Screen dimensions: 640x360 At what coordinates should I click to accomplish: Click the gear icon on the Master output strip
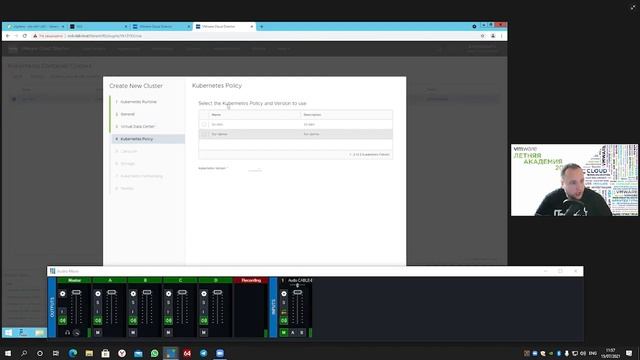(x=62, y=293)
